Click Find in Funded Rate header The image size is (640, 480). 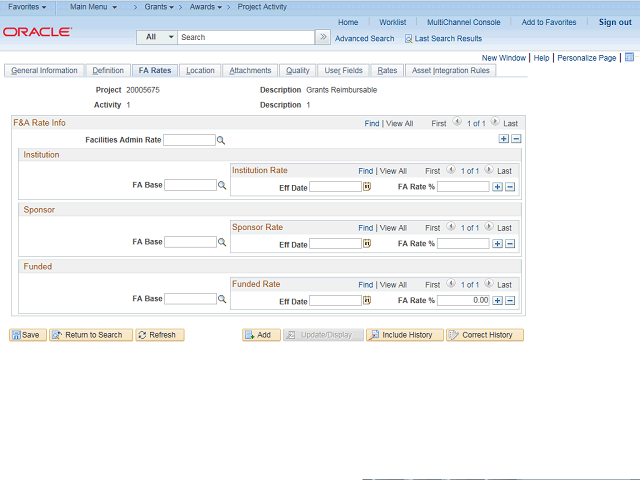[366, 285]
